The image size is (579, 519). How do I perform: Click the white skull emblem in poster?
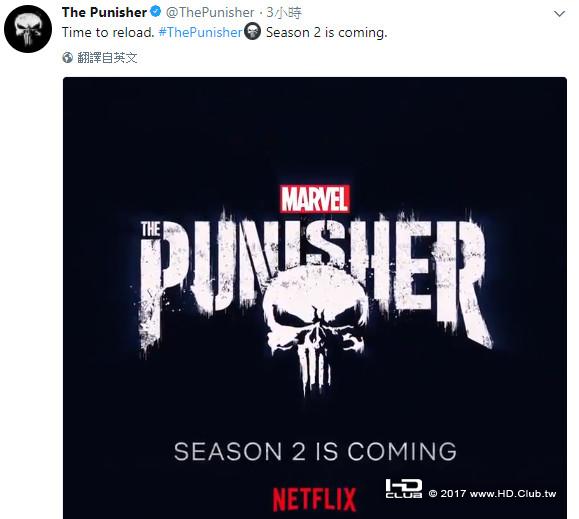[x=316, y=325]
